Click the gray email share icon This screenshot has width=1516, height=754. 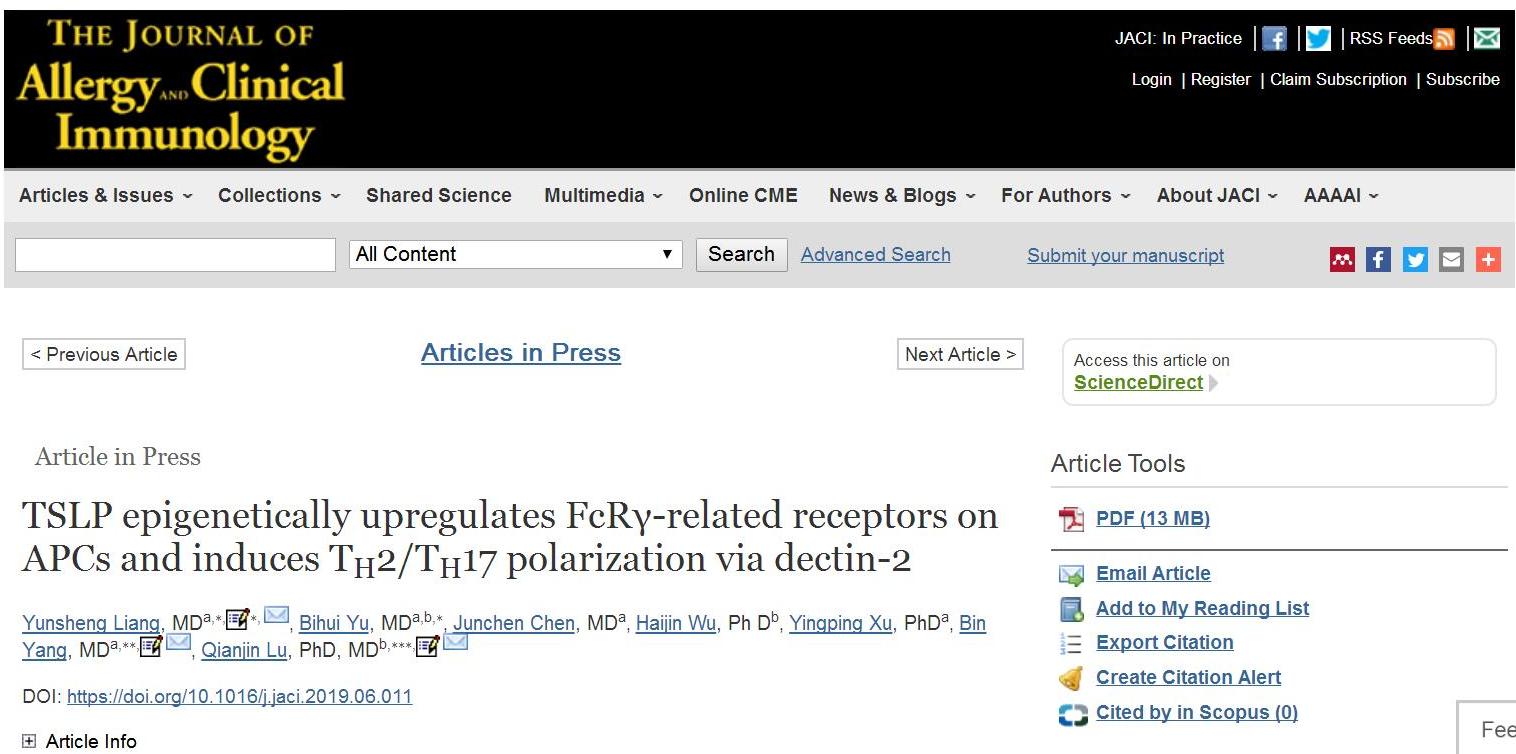click(x=1451, y=260)
